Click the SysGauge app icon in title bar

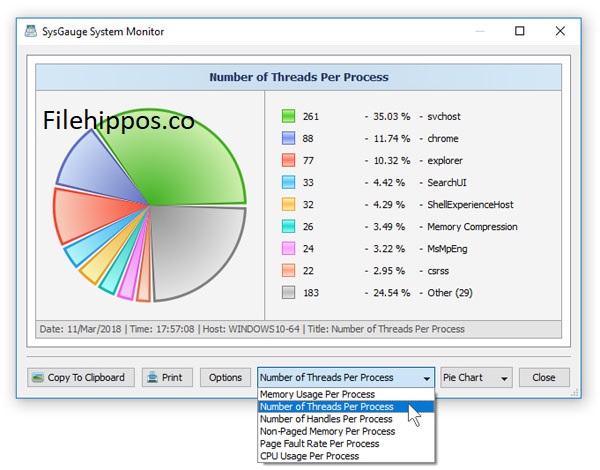33,31
